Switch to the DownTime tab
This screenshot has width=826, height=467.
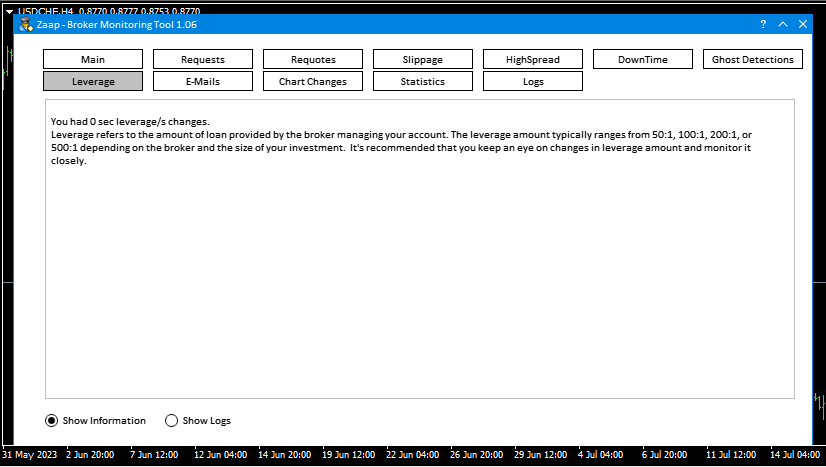(x=643, y=59)
